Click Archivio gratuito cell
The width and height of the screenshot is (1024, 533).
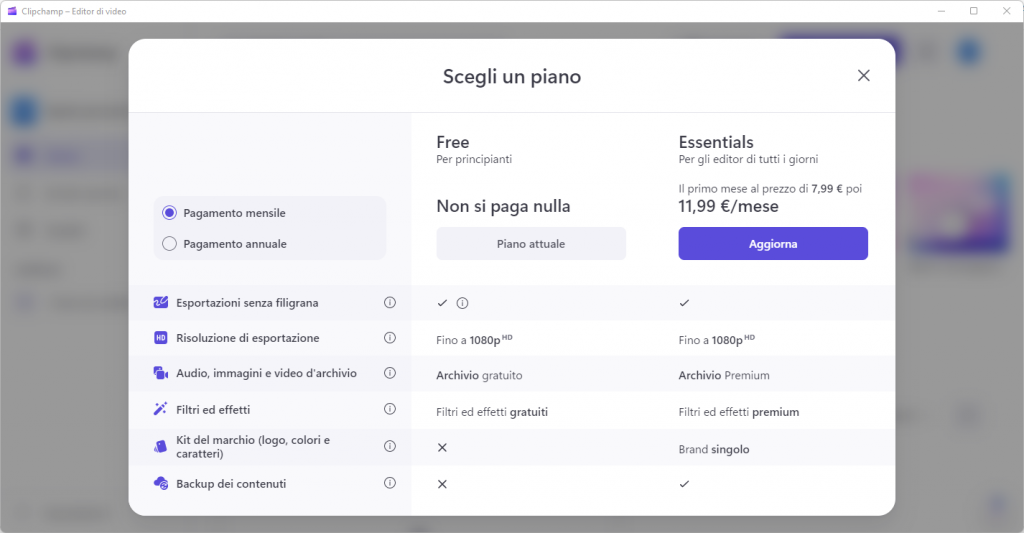coord(479,376)
